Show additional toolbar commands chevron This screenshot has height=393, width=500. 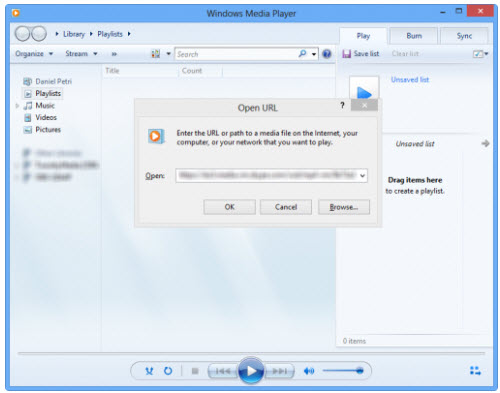(114, 54)
